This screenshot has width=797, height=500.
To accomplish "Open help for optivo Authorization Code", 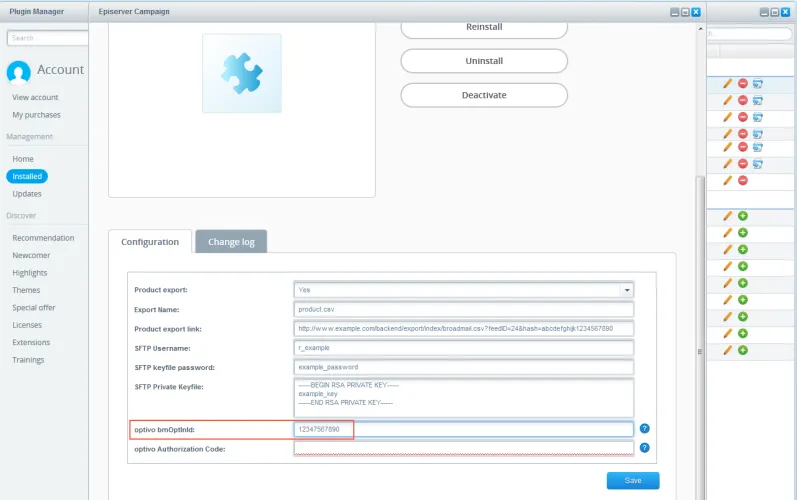I will (x=645, y=448).
